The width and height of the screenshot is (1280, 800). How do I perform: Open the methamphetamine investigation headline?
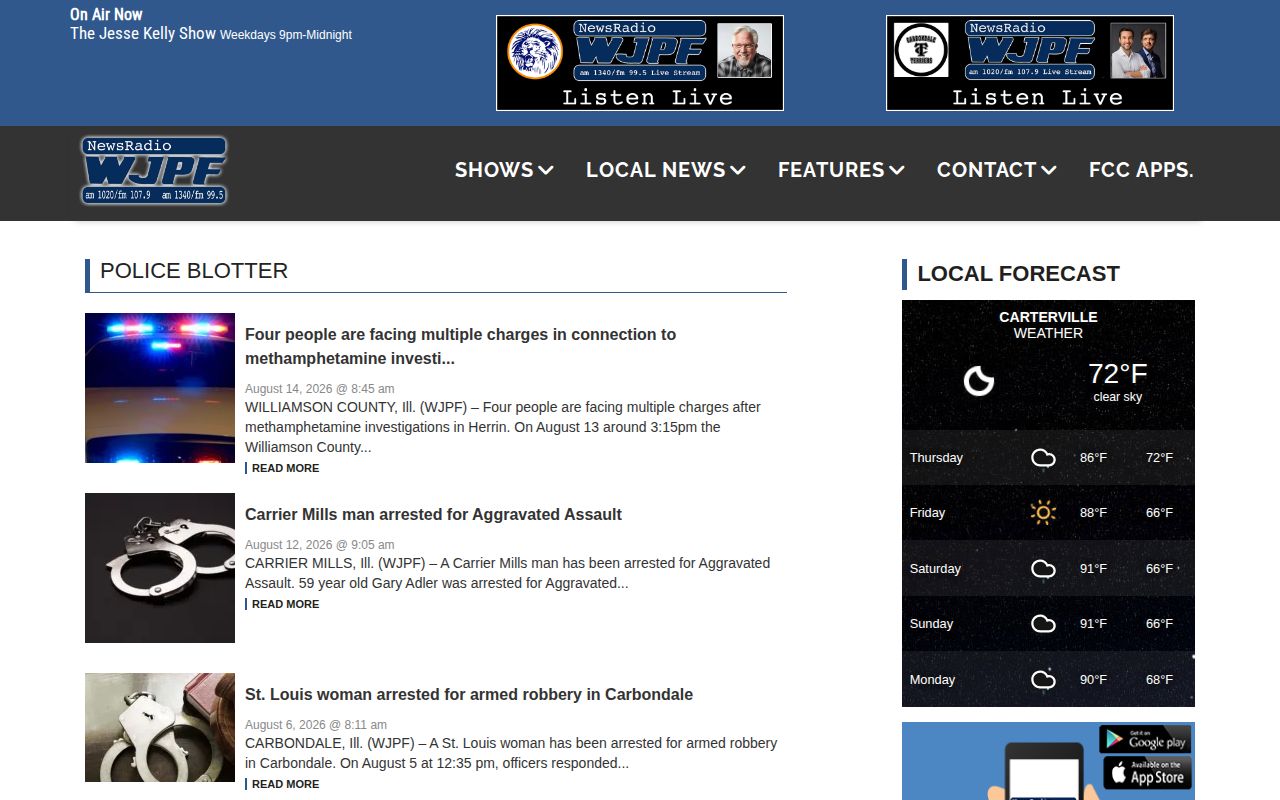click(460, 346)
